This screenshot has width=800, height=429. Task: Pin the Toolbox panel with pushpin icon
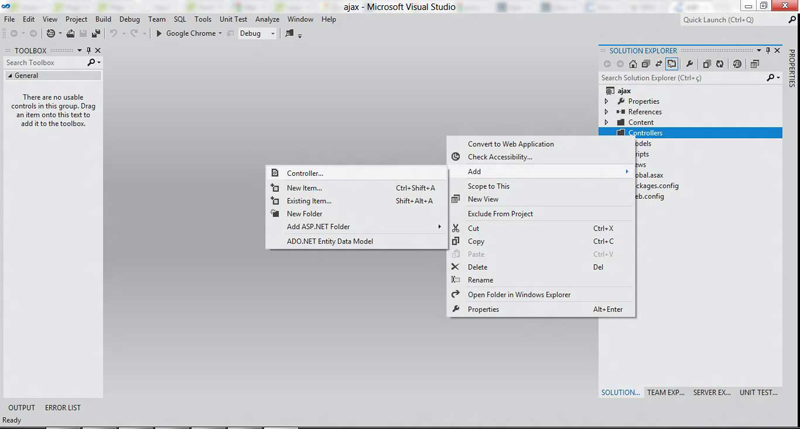tap(89, 51)
